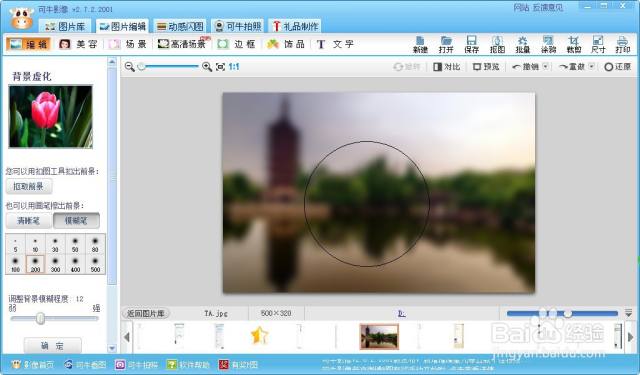640x375 pixels.
Task: Select the 裁剪 crop tool icon
Action: coord(573,44)
